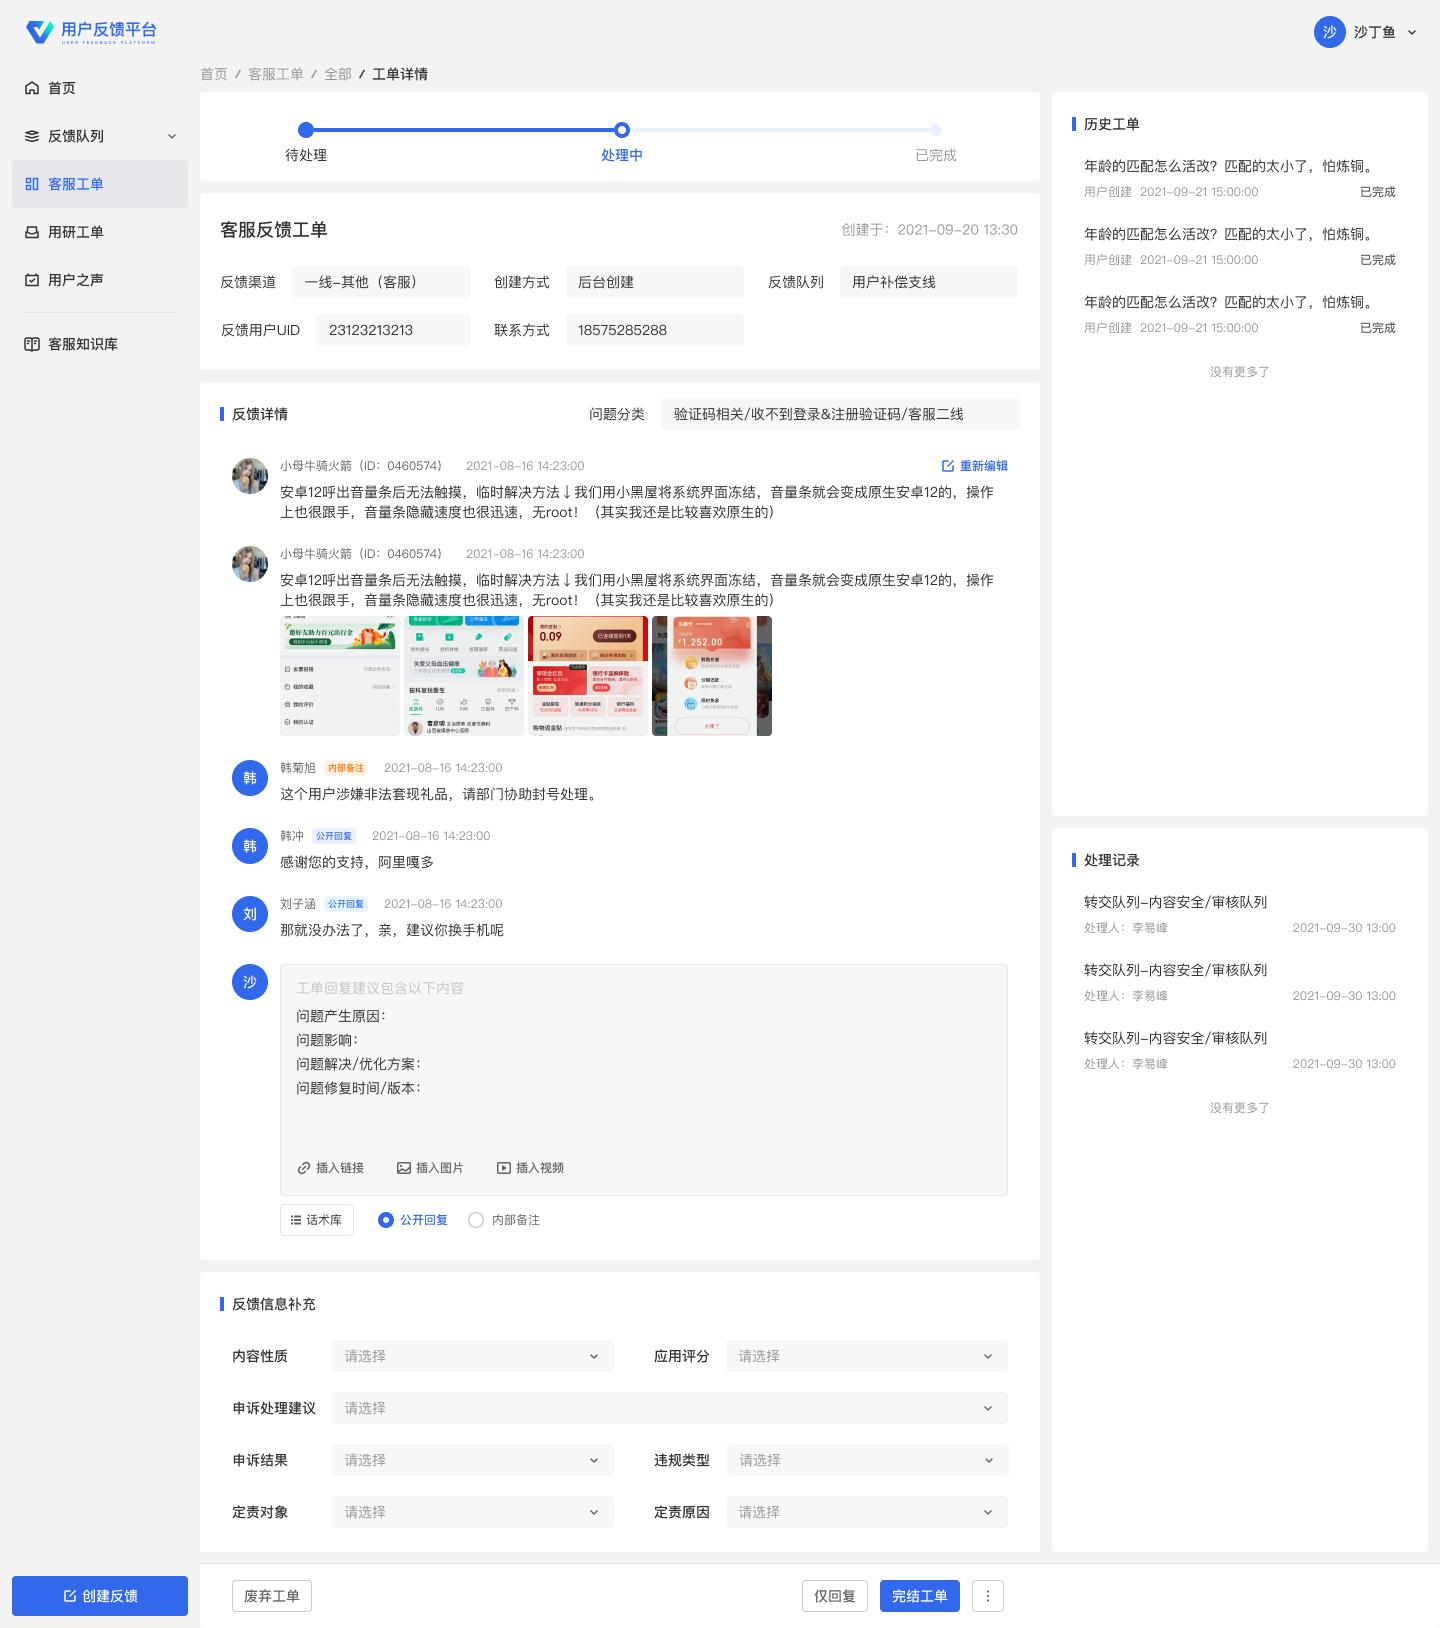Click the 用研工单 inbox icon
The width and height of the screenshot is (1440, 1628).
[32, 232]
